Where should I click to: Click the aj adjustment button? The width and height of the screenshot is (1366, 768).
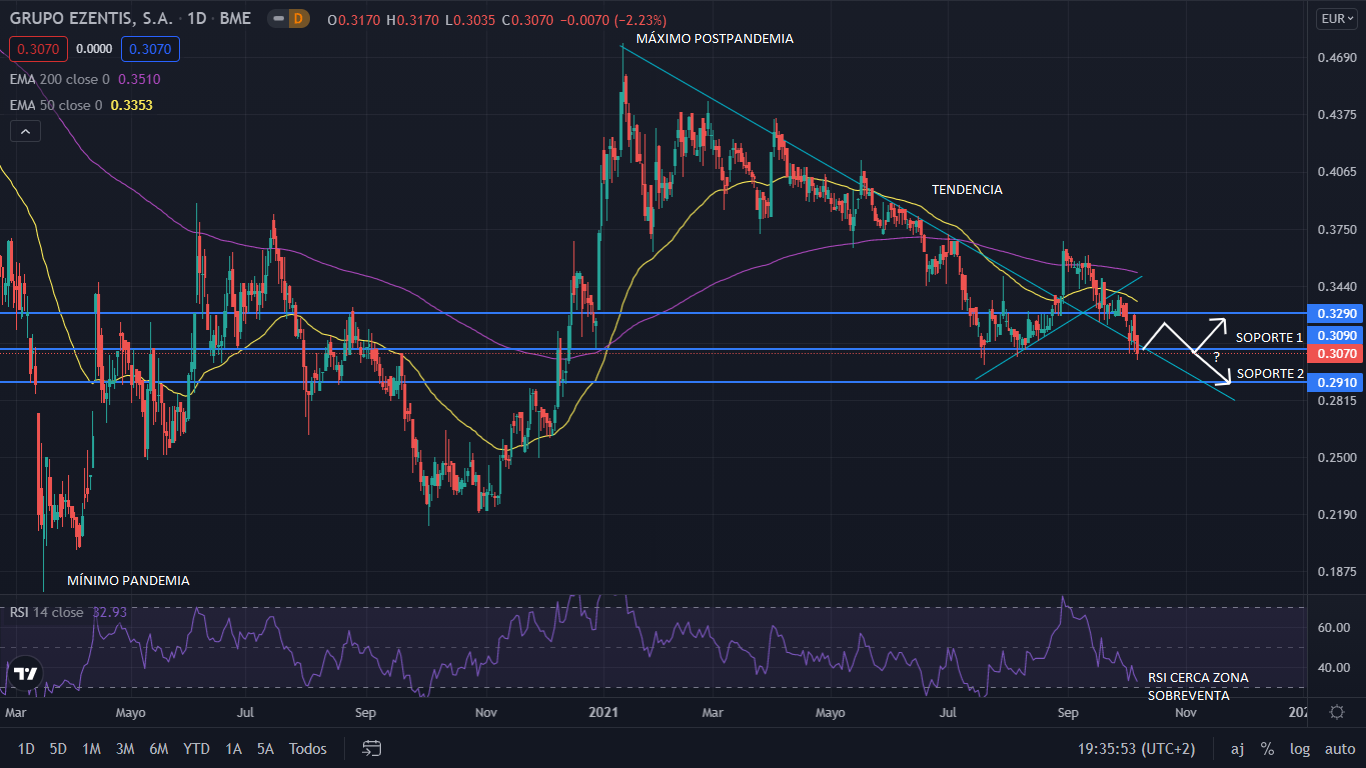click(1237, 748)
